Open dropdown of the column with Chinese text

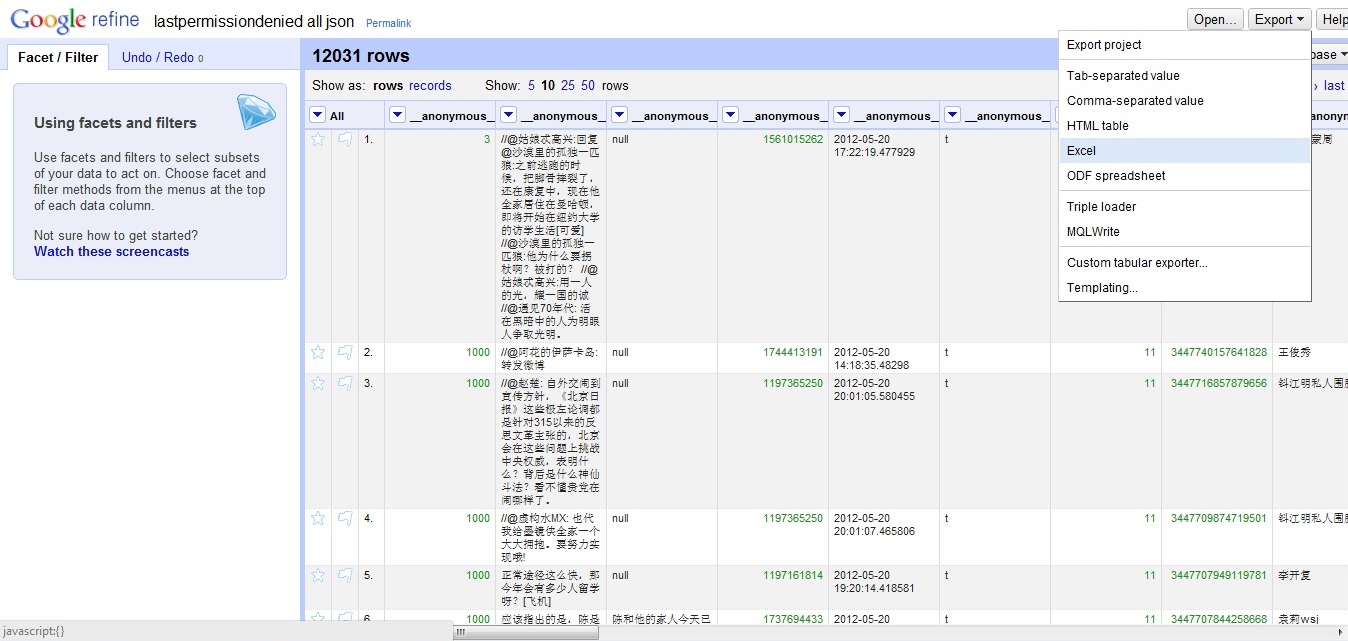[x=508, y=115]
